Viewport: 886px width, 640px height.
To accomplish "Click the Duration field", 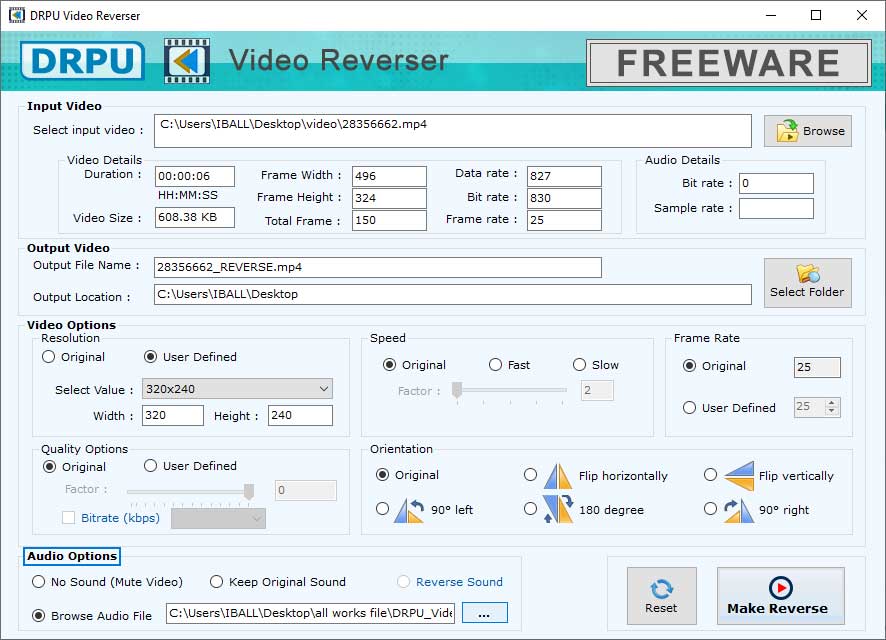I will coord(195,176).
